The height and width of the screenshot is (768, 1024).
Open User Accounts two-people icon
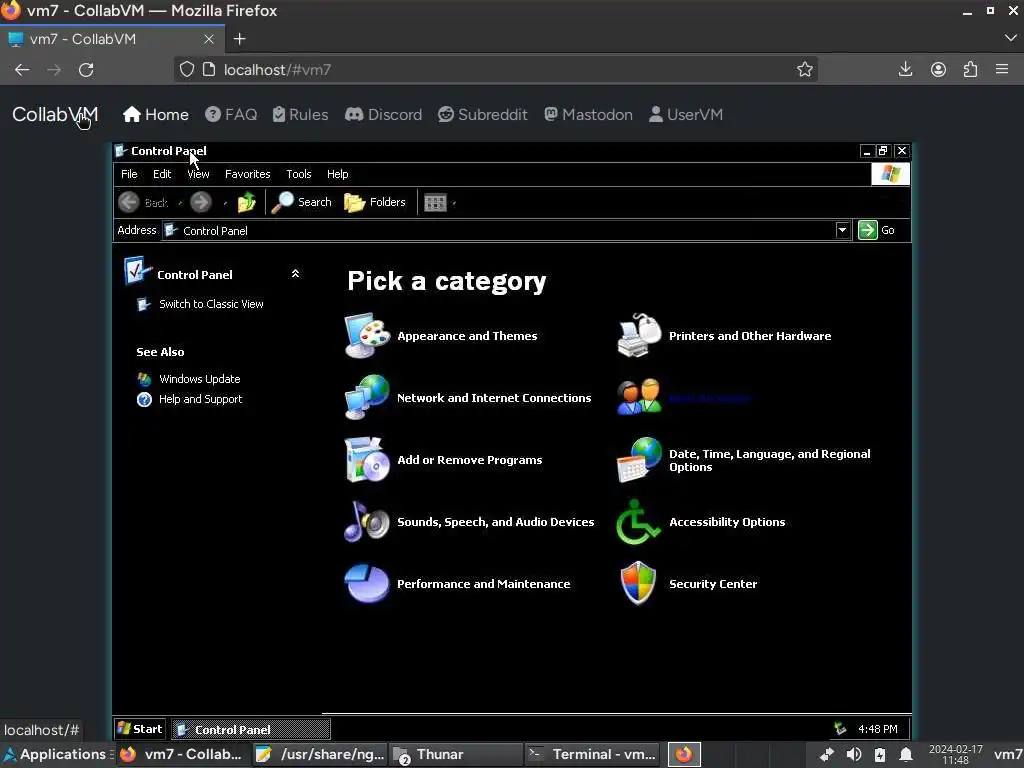pos(639,397)
